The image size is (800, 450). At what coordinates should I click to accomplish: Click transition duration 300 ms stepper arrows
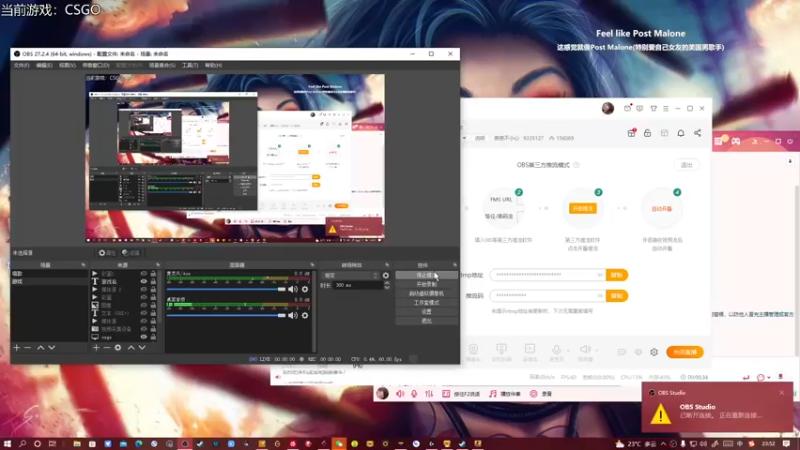(x=387, y=285)
